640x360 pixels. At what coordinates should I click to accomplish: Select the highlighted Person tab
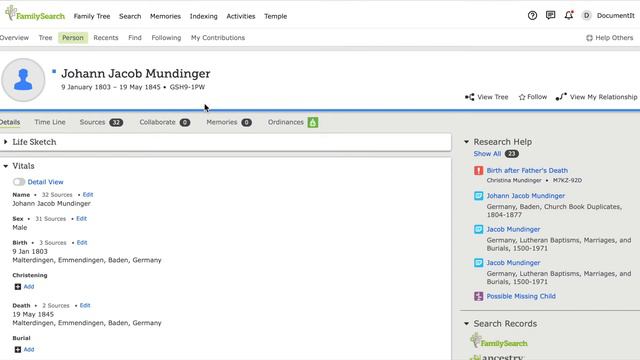point(73,38)
